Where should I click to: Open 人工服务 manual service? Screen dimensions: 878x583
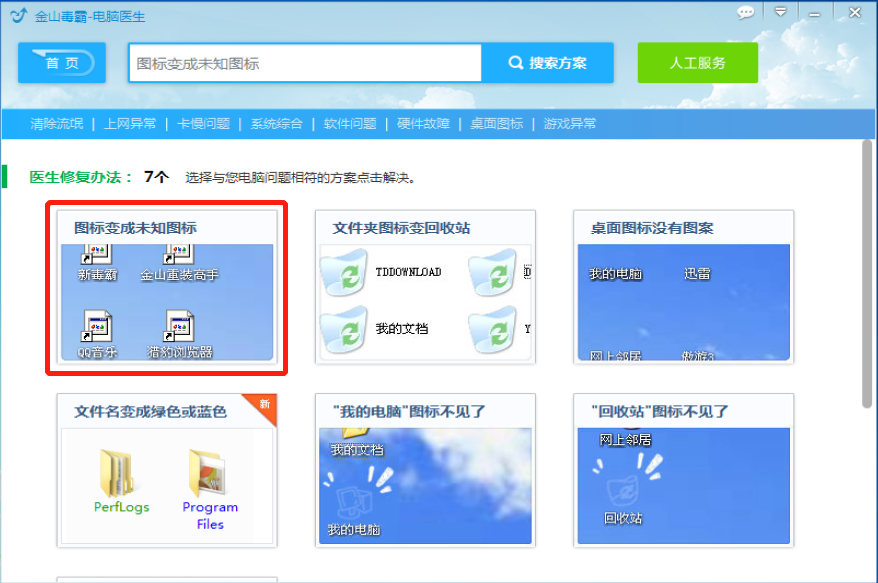click(698, 63)
